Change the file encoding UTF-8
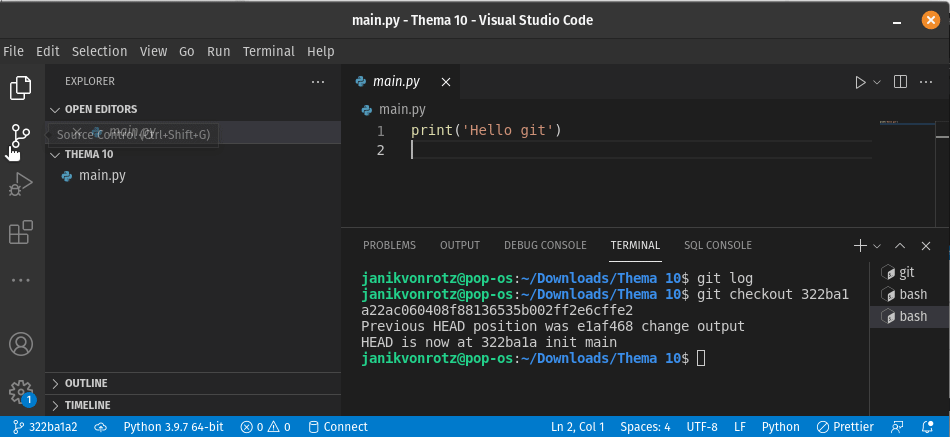Viewport: 950px width, 437px height. click(x=702, y=427)
